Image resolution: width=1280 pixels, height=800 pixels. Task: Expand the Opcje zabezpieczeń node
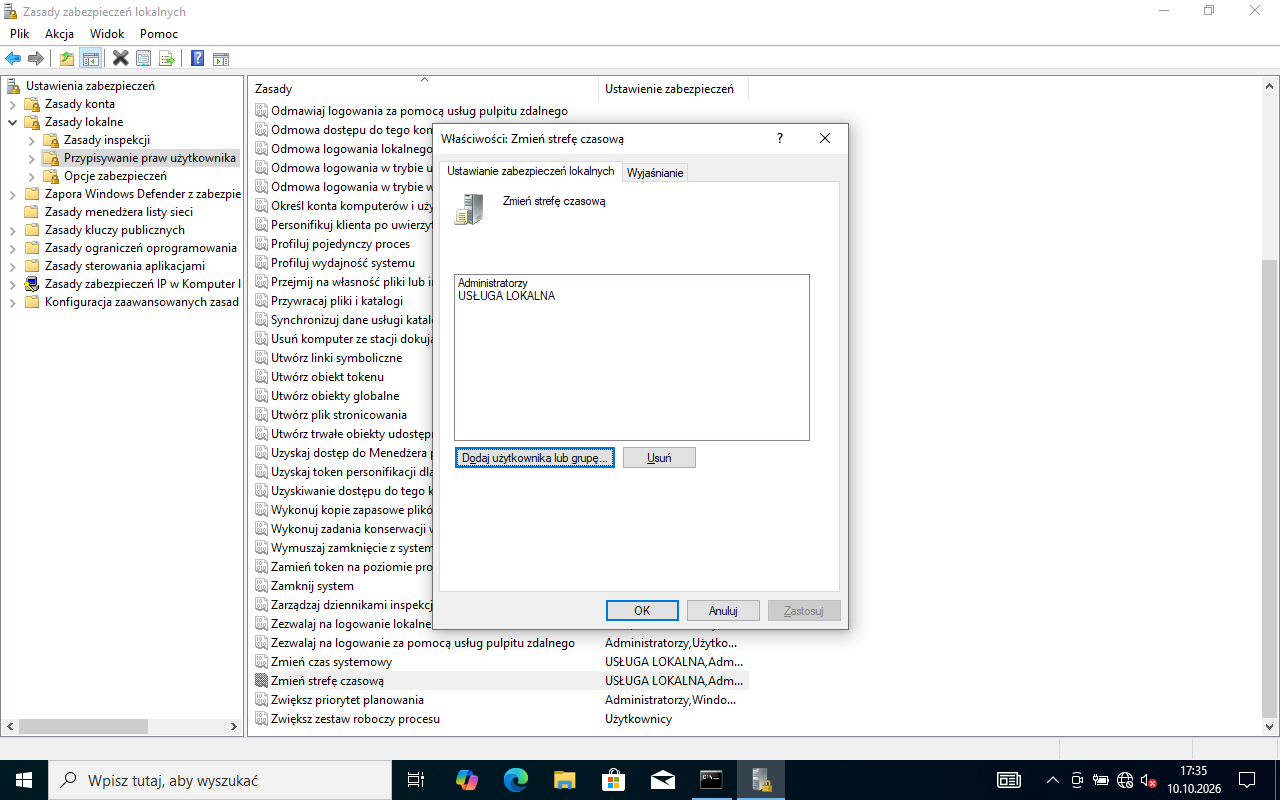tap(31, 176)
